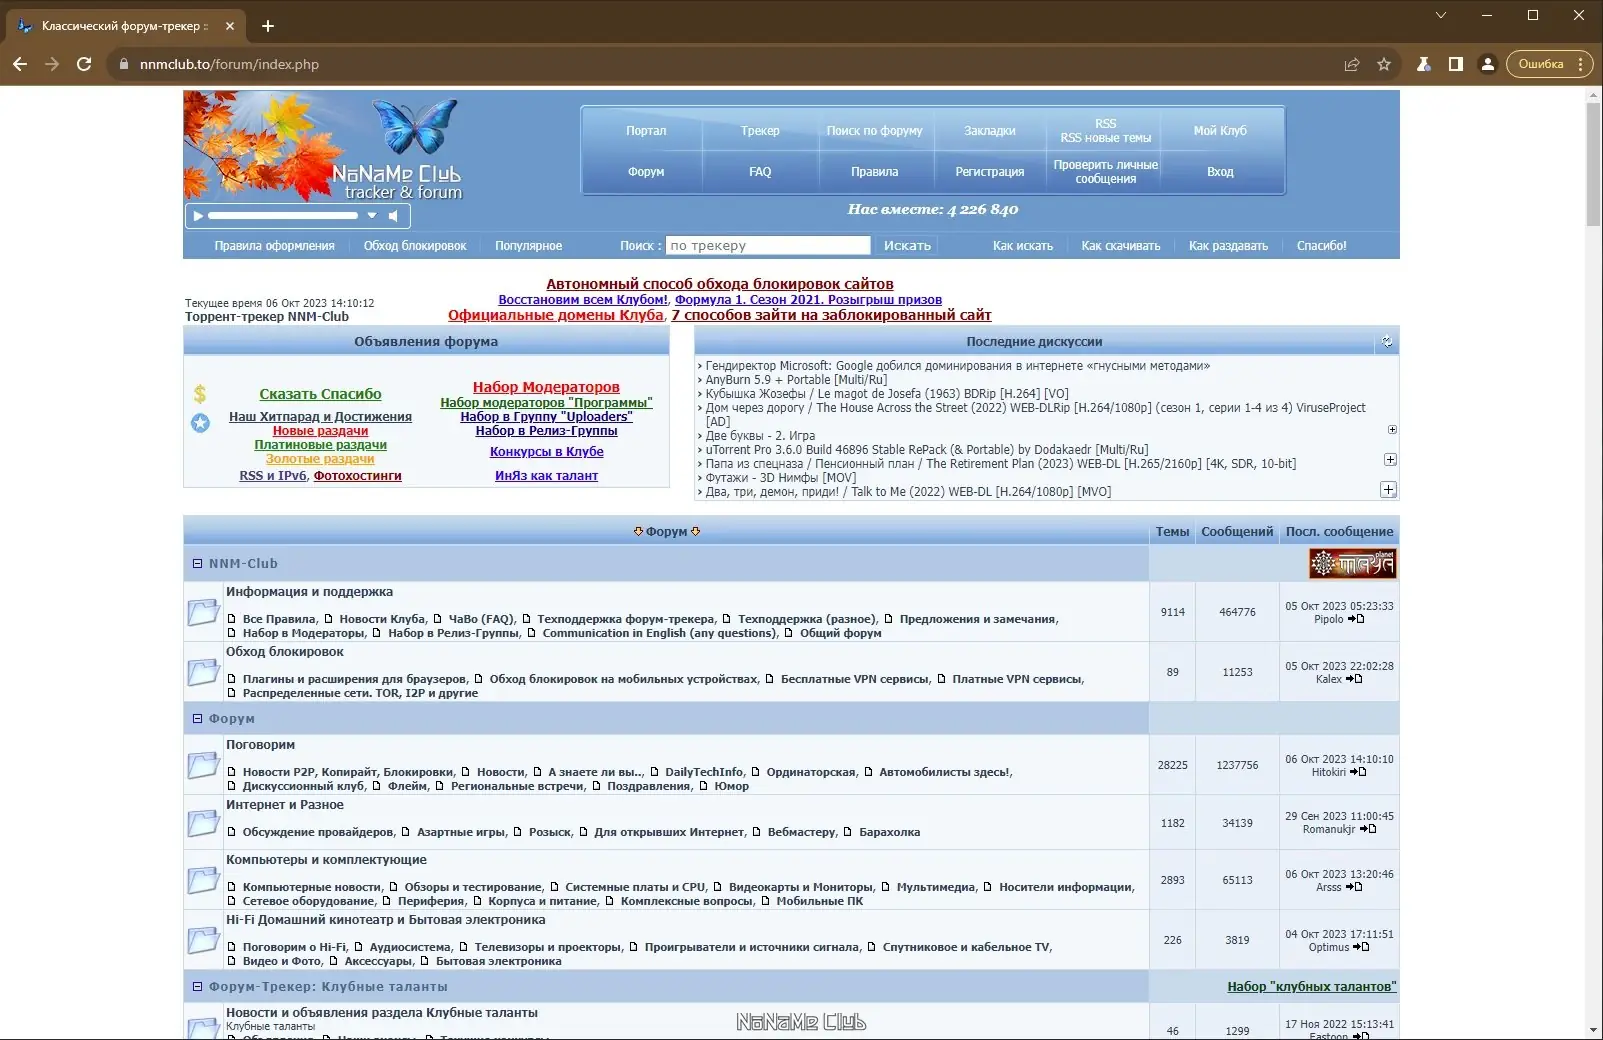Open the tab search dropdown chevron

(x=1441, y=15)
